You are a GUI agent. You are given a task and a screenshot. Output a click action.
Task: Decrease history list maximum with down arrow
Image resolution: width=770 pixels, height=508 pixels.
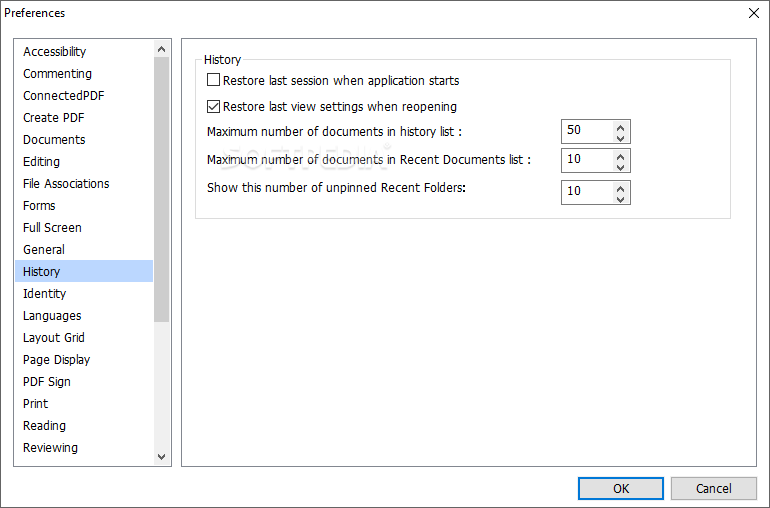620,138
